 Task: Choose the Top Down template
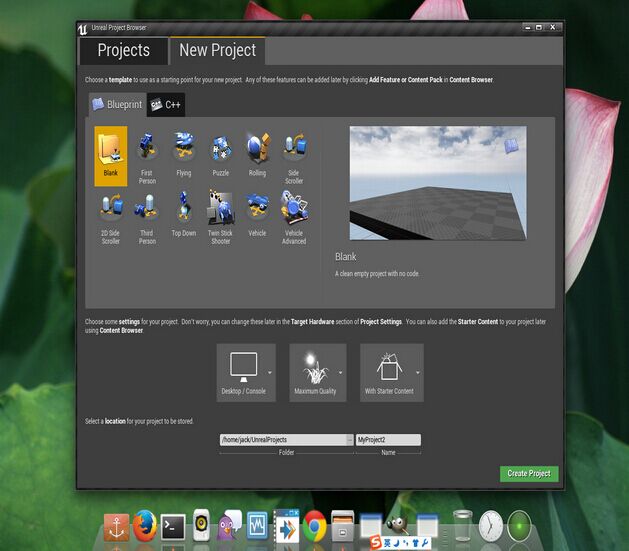(x=184, y=217)
